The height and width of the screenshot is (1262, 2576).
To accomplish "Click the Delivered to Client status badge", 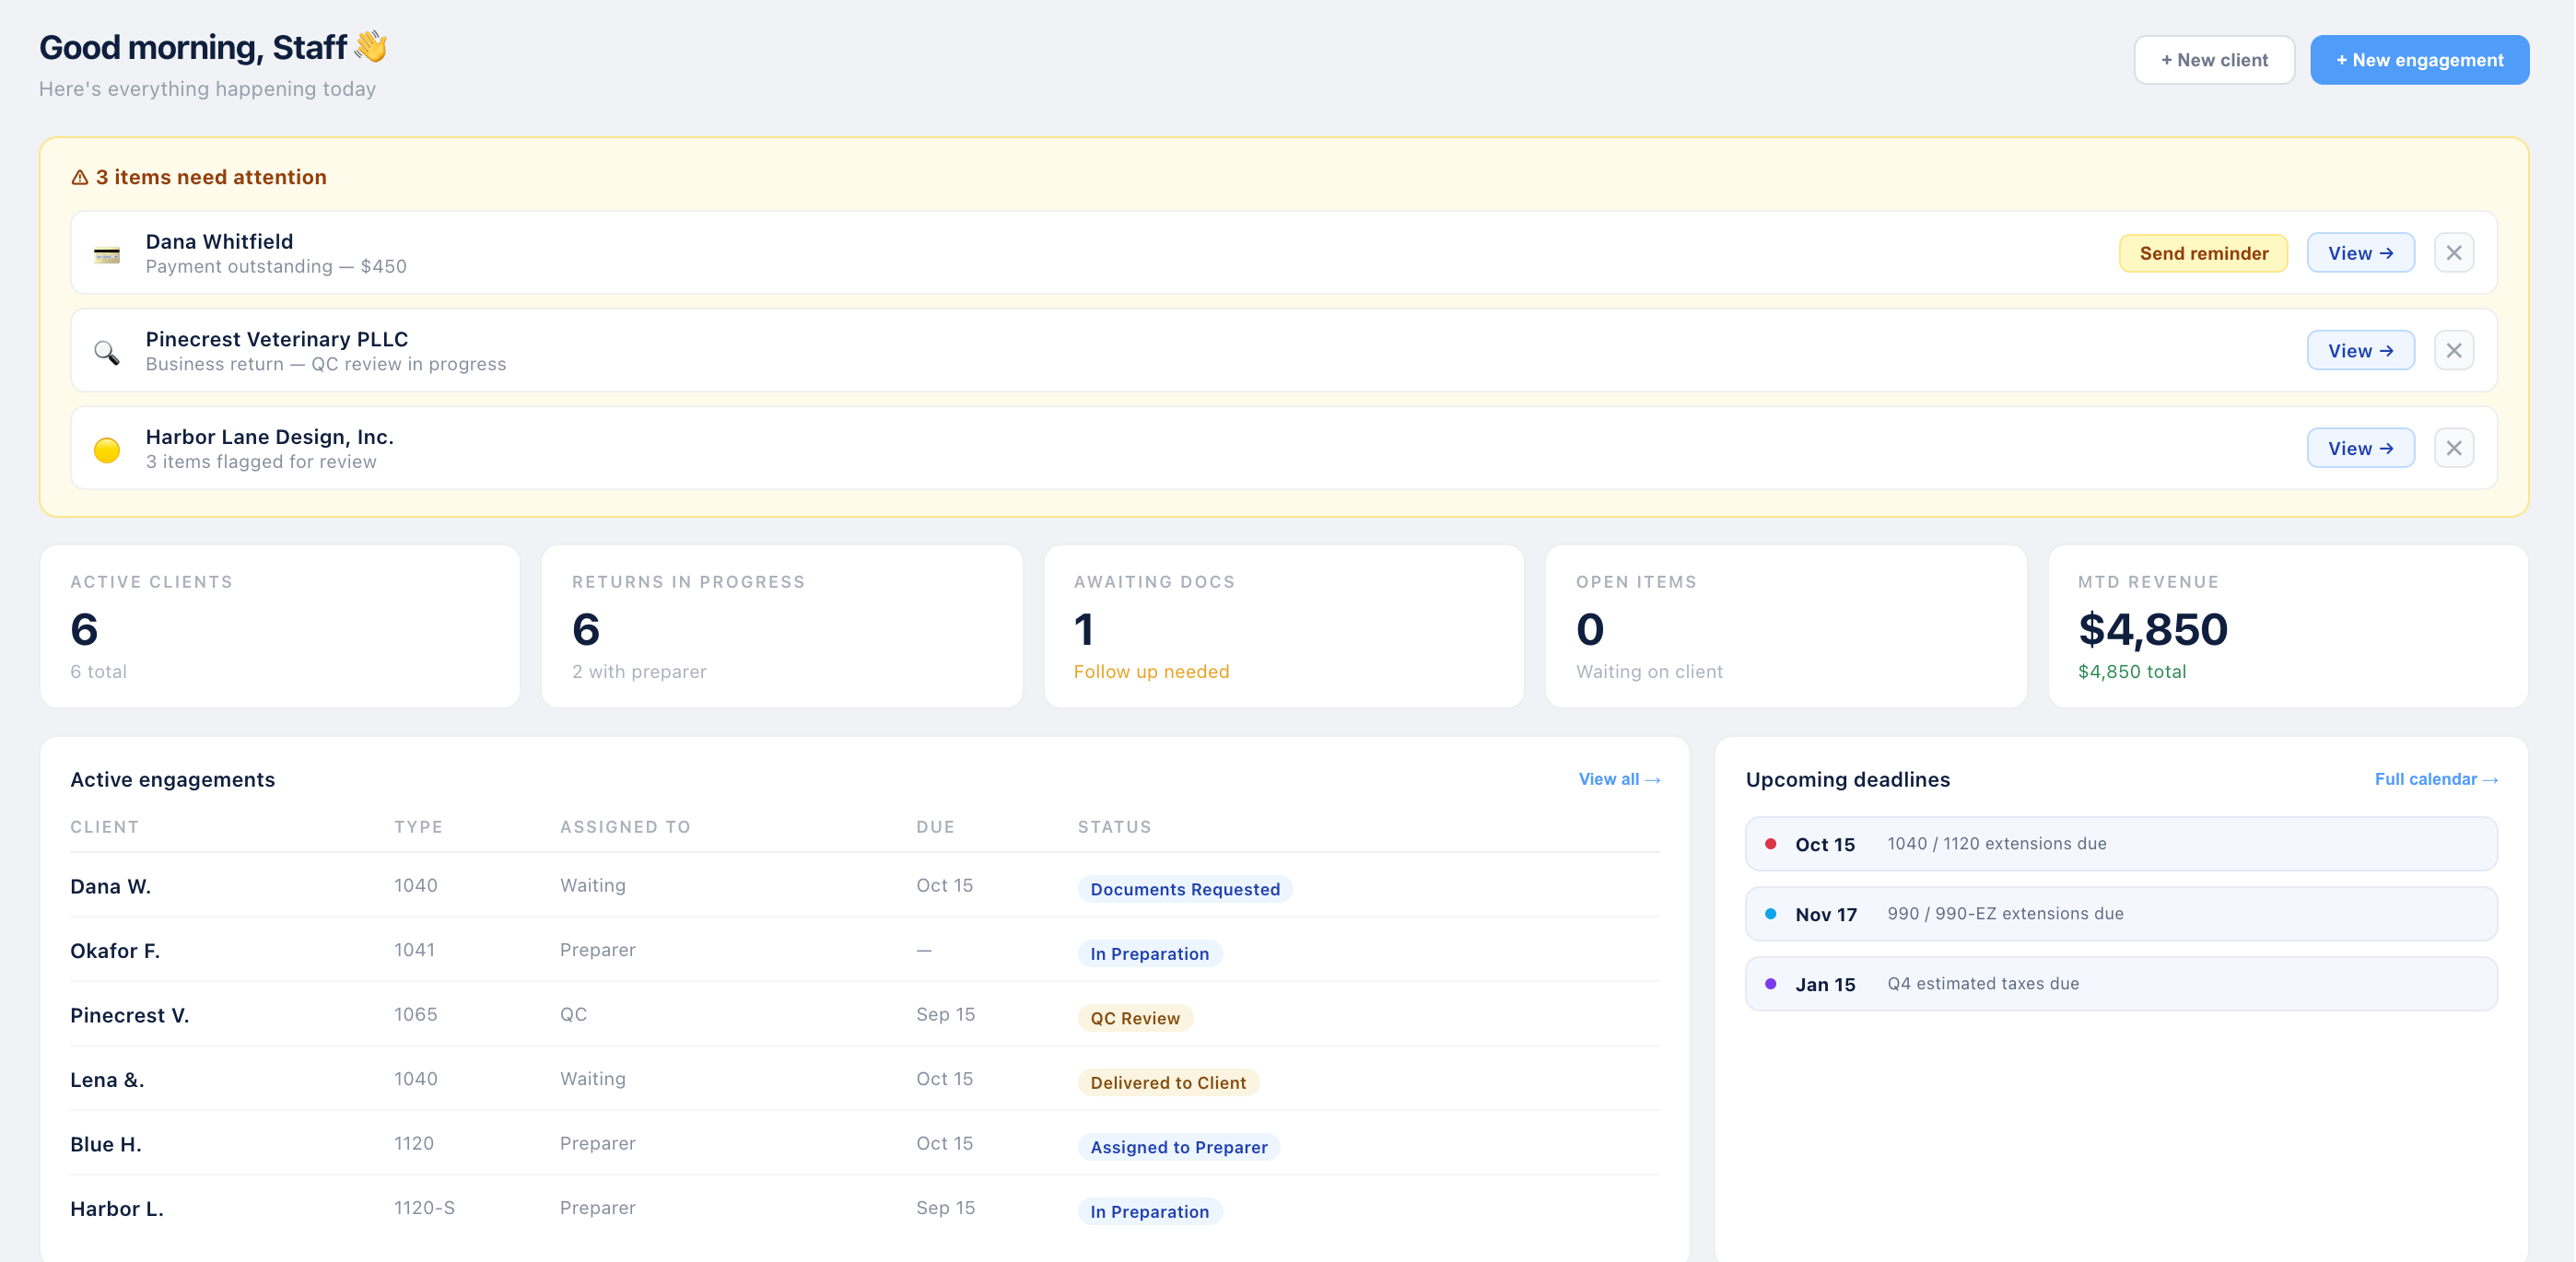I will (x=1168, y=1082).
